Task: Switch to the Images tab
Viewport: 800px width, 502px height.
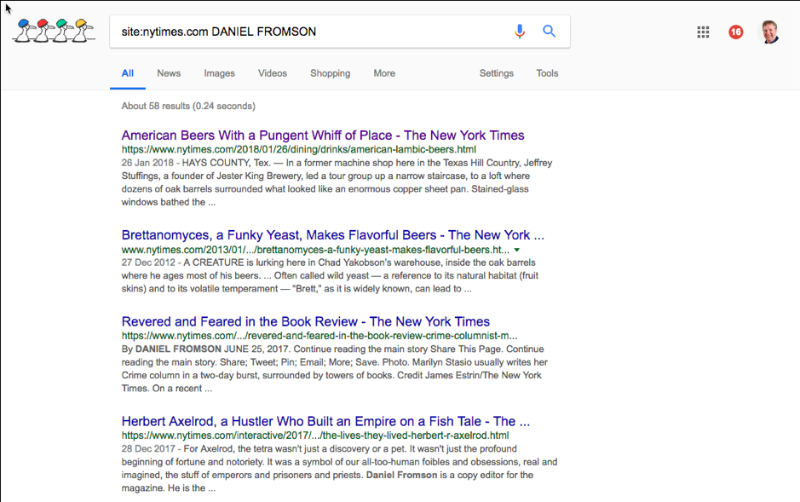Action: click(x=219, y=73)
